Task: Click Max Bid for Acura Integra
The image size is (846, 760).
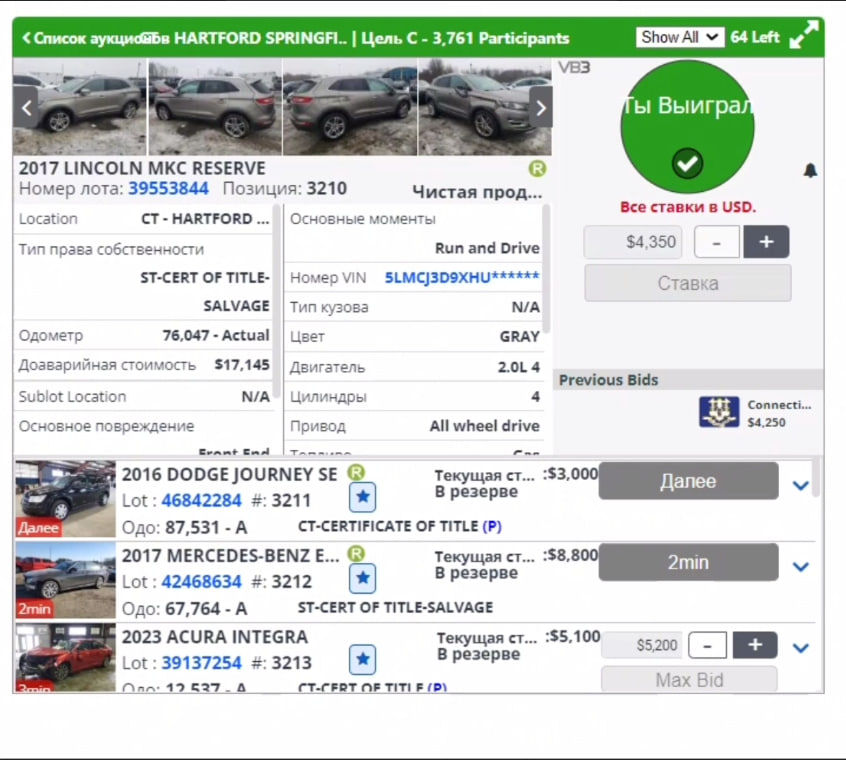Action: (x=689, y=680)
